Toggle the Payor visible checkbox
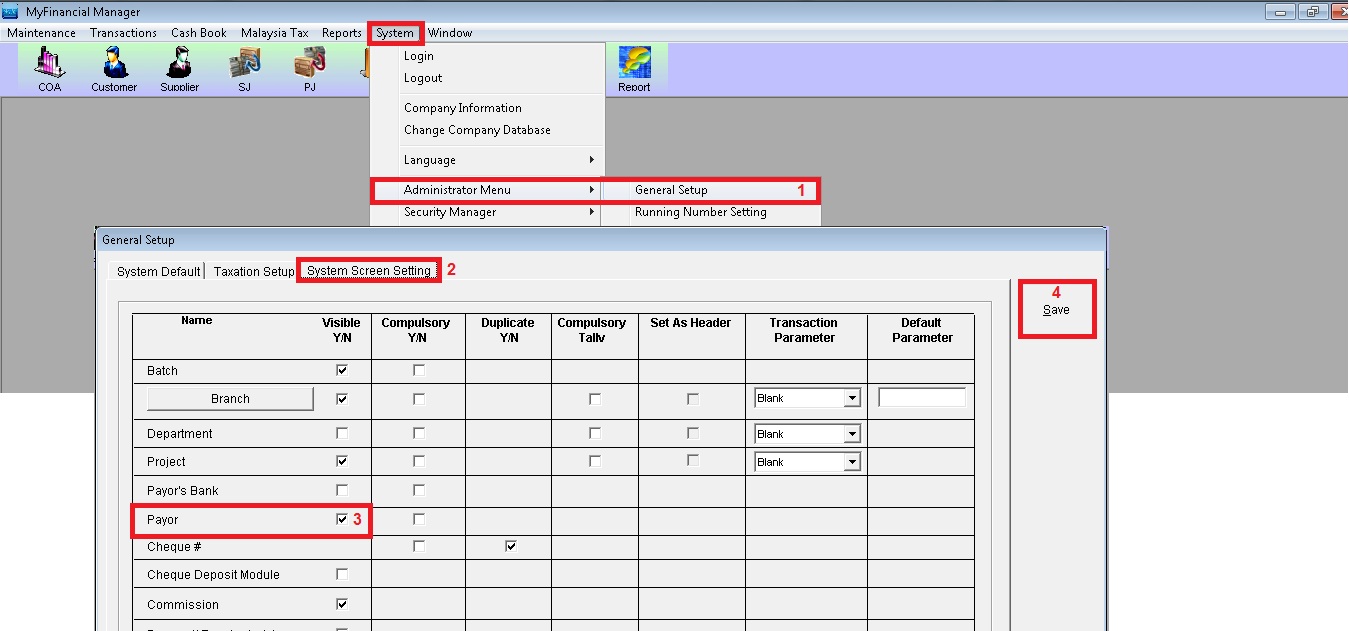This screenshot has height=631, width=1349. pyautogui.click(x=342, y=520)
